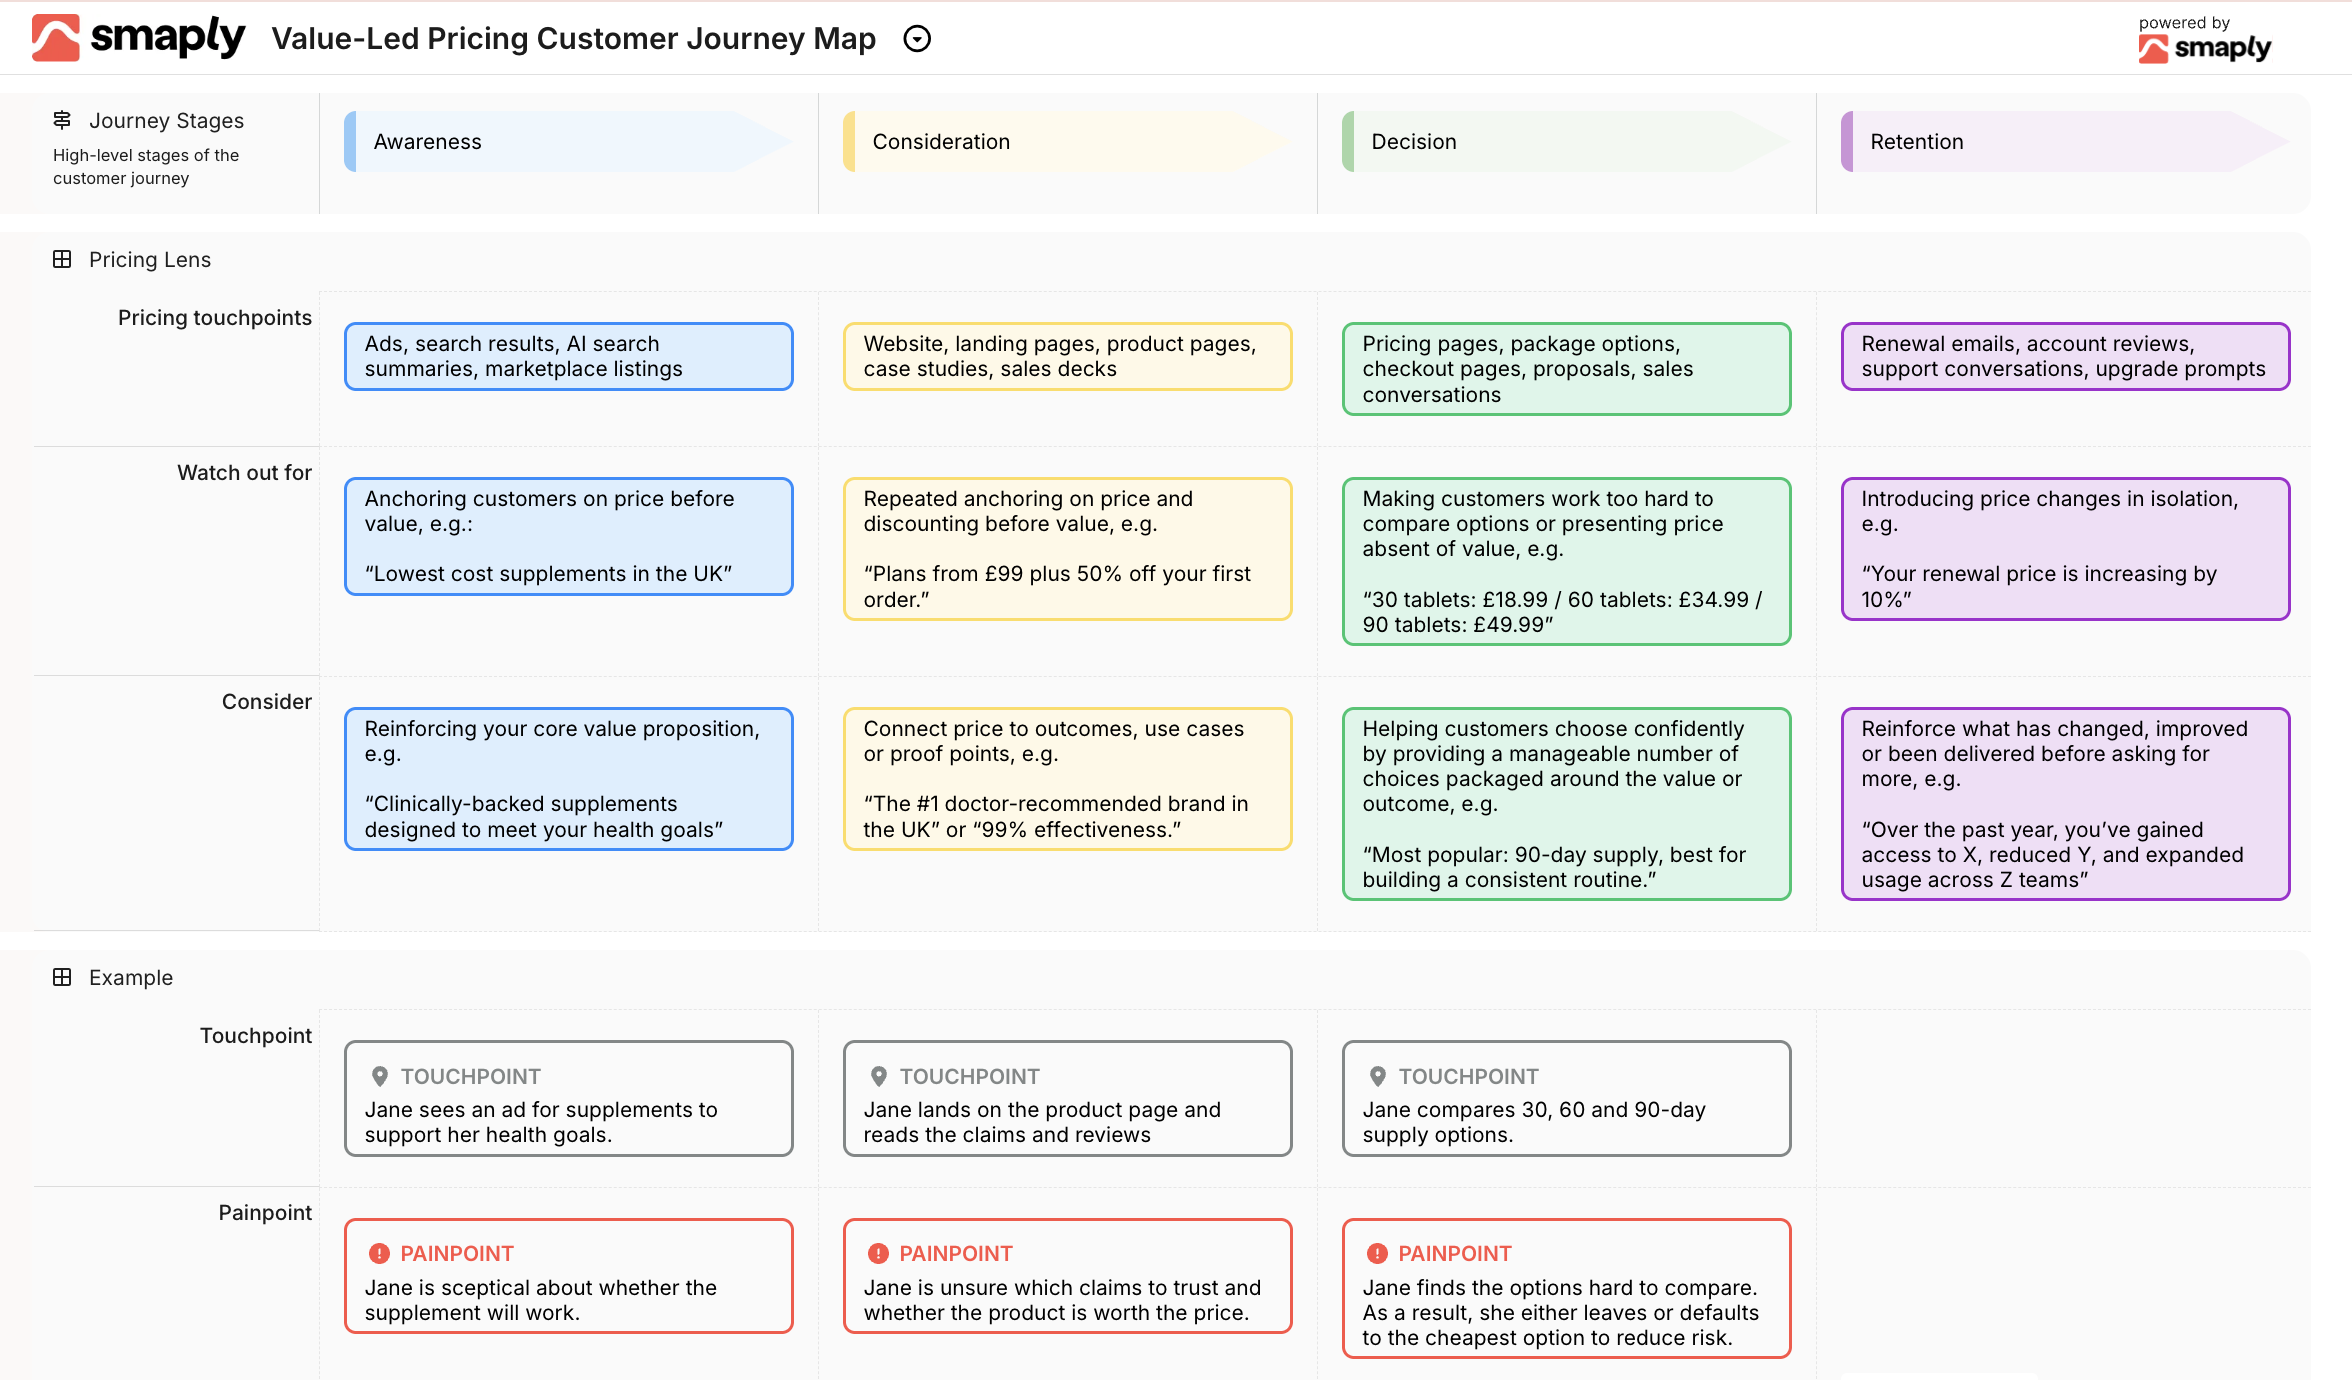Click the Pricing Lens grid icon
This screenshot has width=2352, height=1380.
(62, 259)
